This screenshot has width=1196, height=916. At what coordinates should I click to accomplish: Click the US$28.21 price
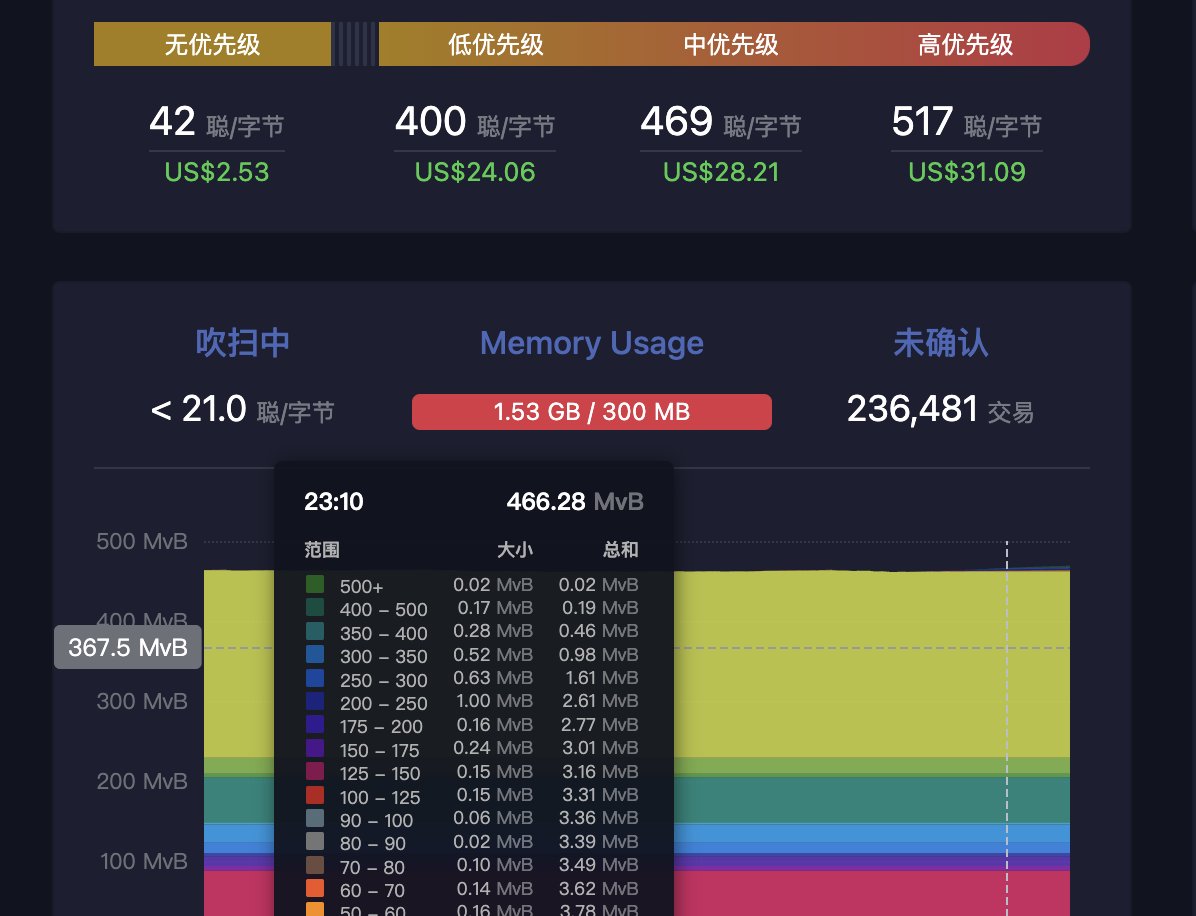(721, 172)
